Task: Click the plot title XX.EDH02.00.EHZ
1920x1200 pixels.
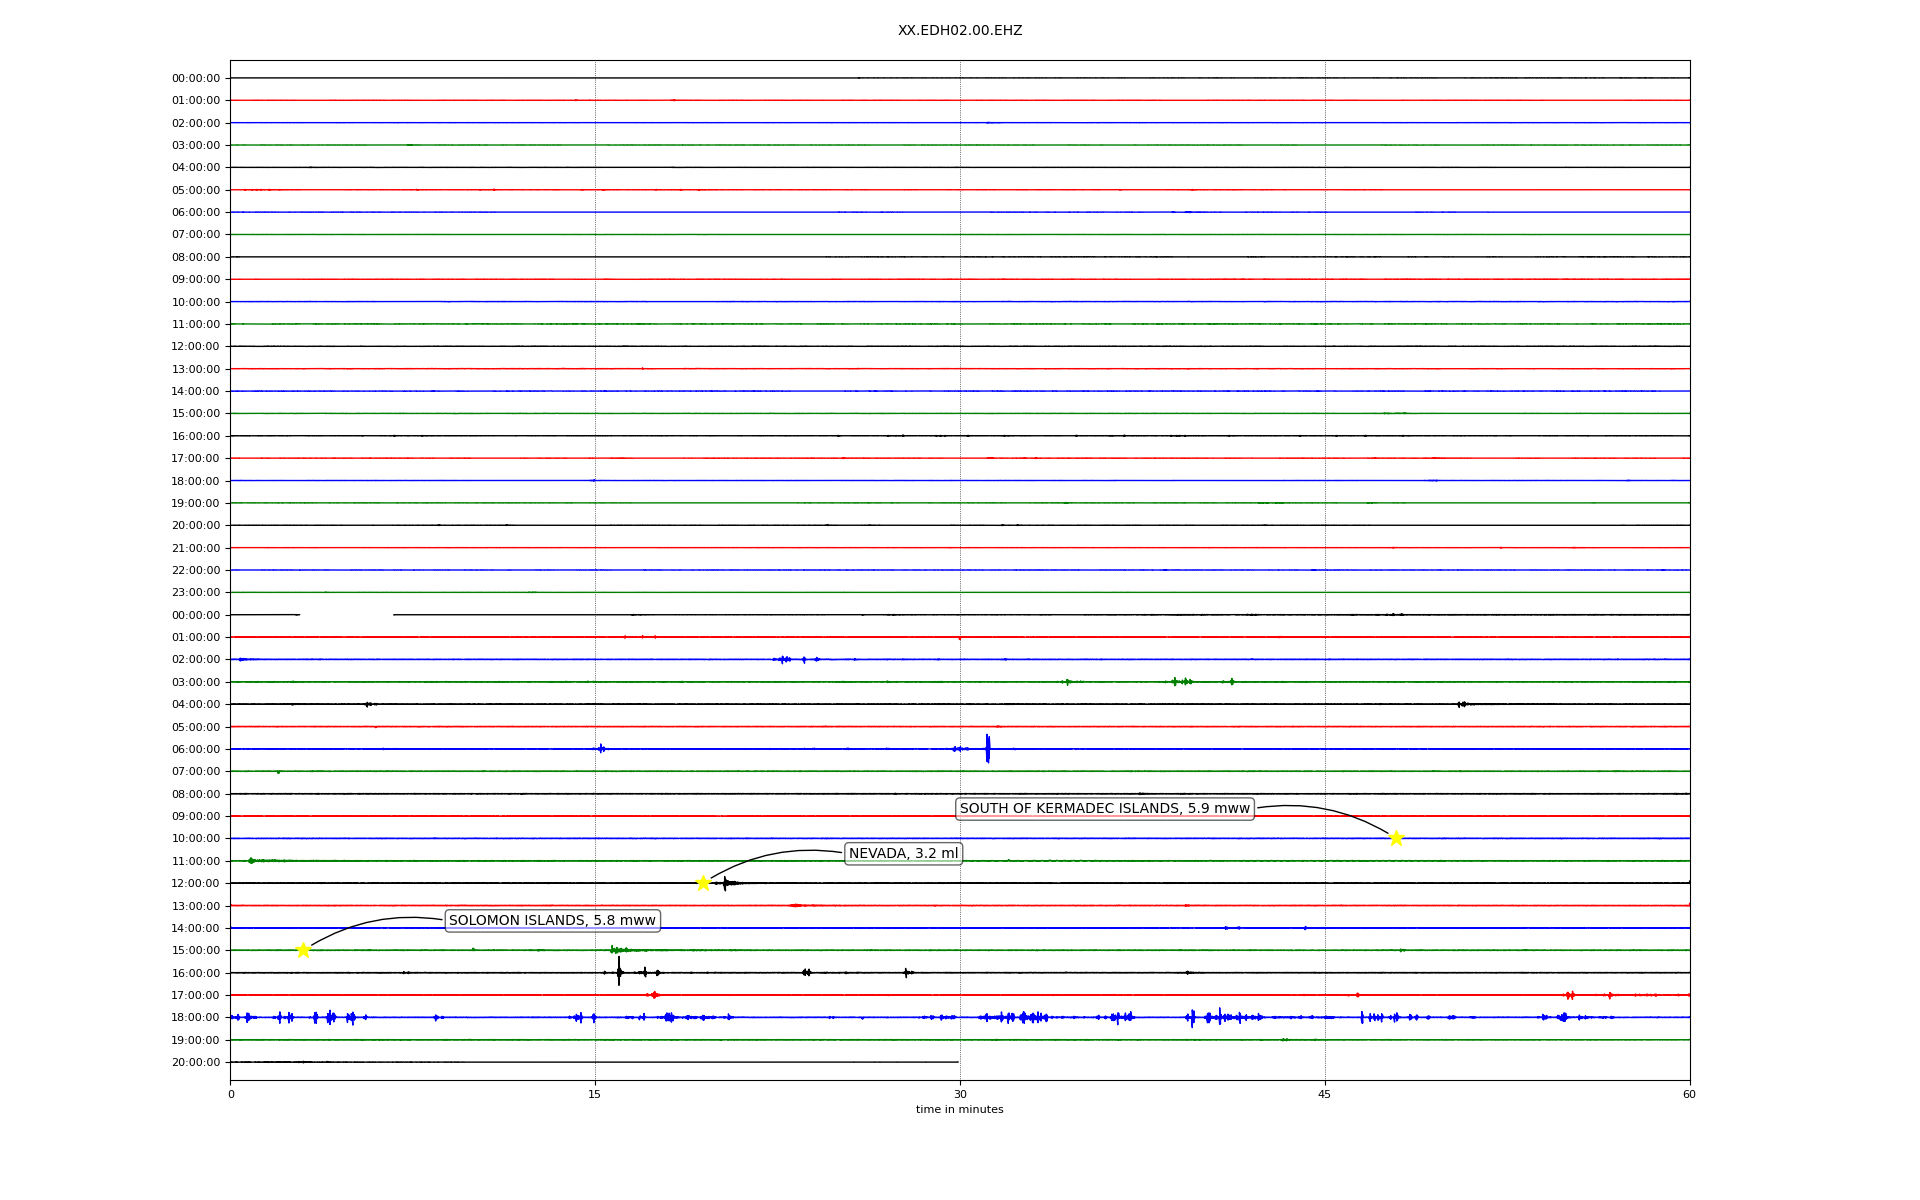Action: pyautogui.click(x=959, y=31)
